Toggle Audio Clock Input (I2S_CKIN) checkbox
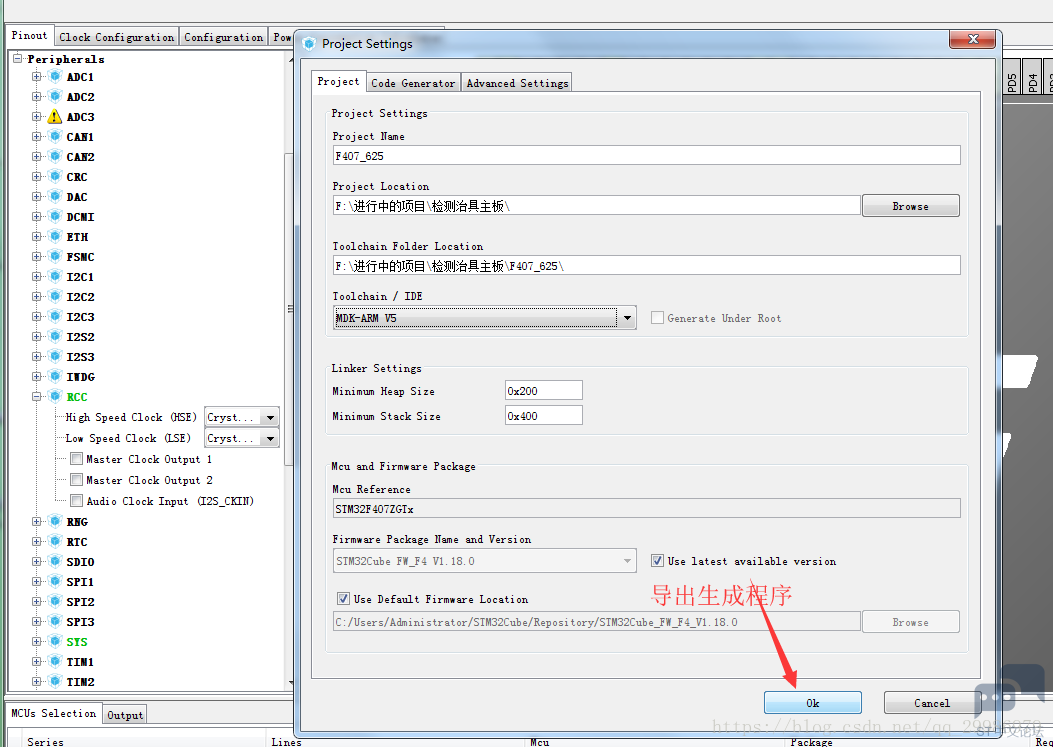The height and width of the screenshot is (747, 1053). click(x=77, y=500)
